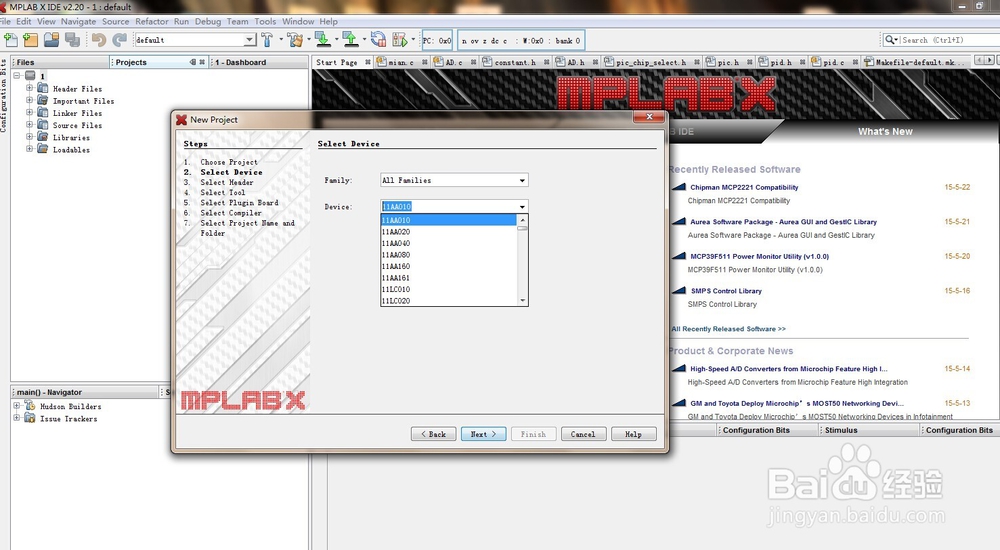Switch to the mian.c editor tab

pyautogui.click(x=401, y=62)
